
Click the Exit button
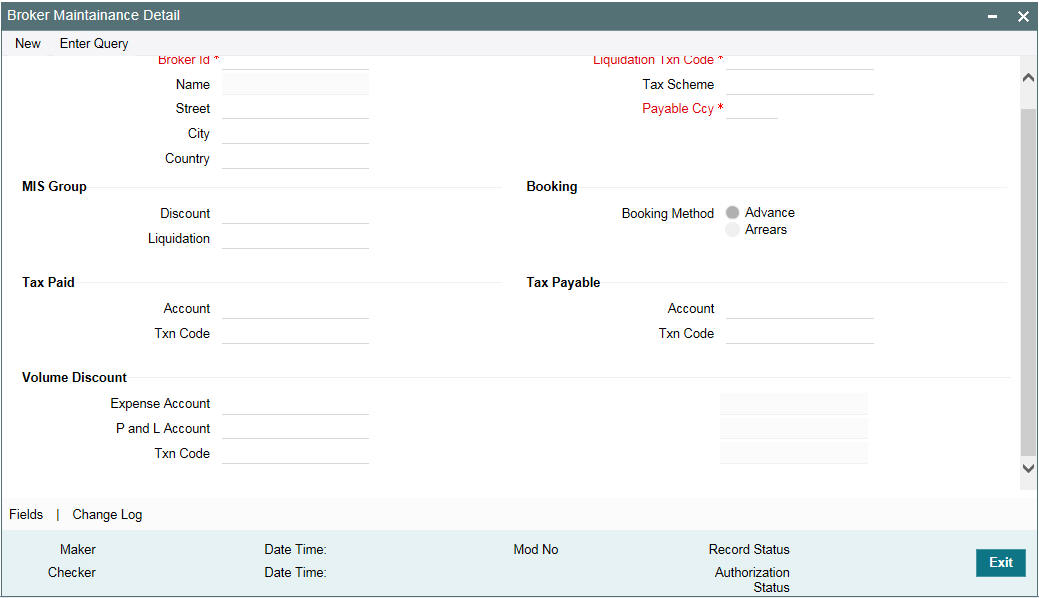1001,562
